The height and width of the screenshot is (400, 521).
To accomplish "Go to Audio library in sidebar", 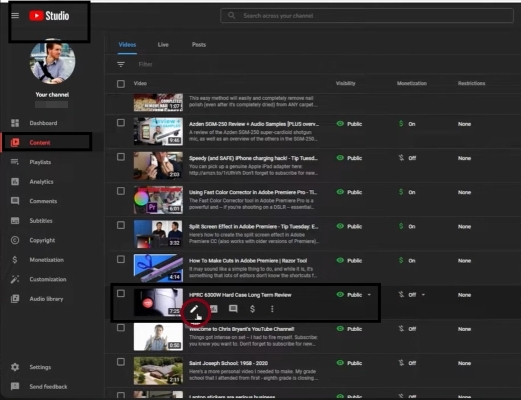I will click(46, 299).
